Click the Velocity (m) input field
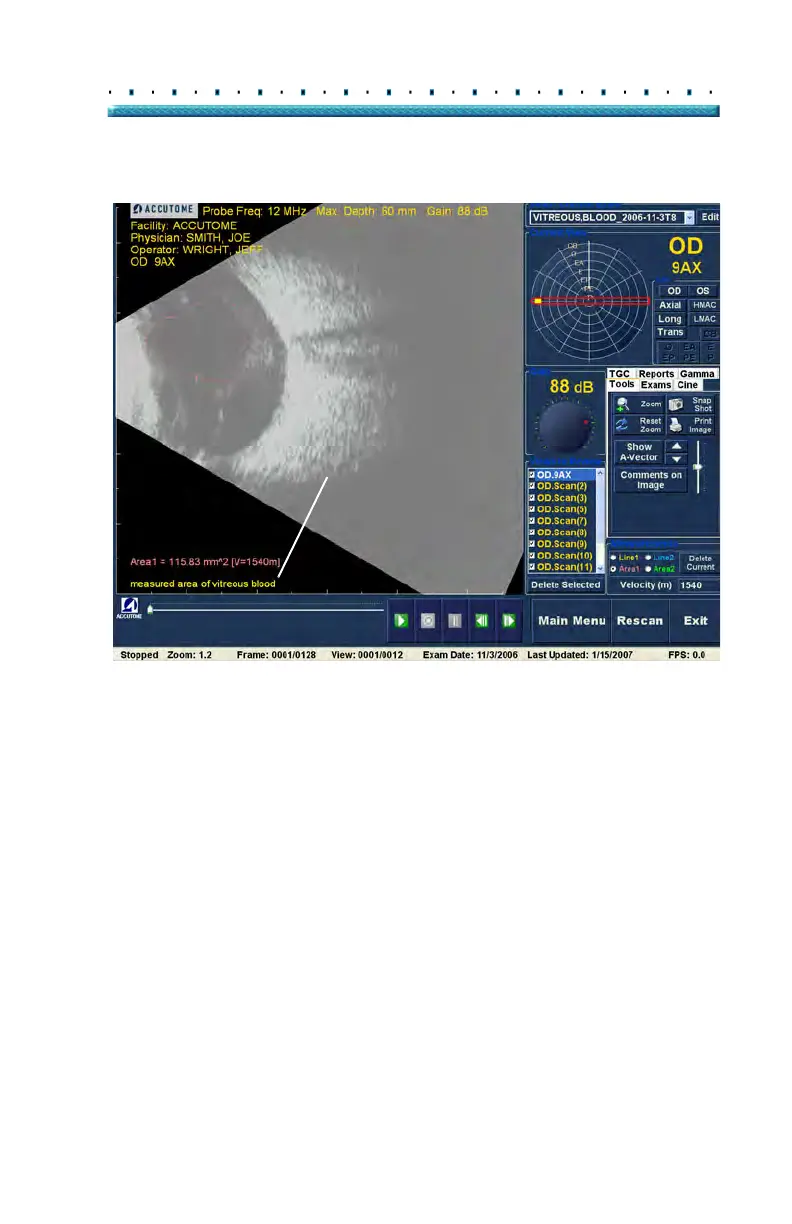792x1224 pixels. 697,585
